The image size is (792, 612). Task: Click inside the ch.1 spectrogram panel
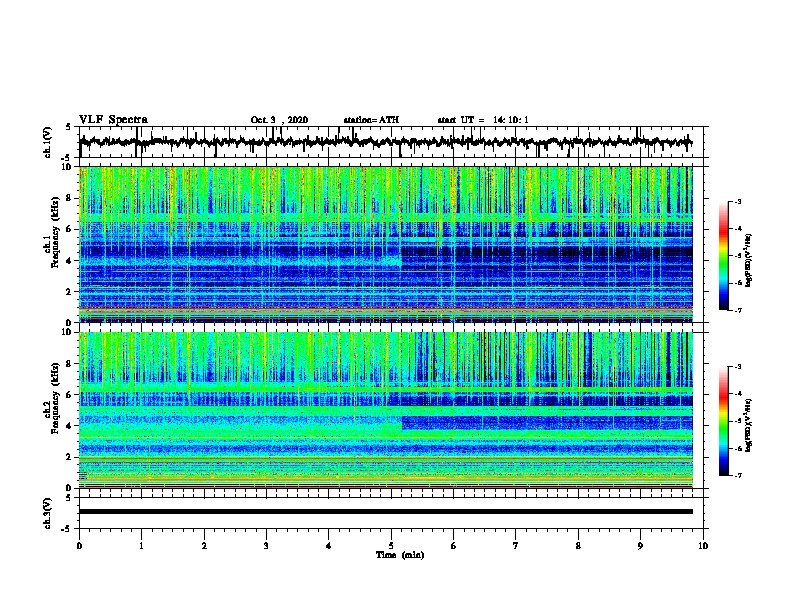(x=385, y=244)
